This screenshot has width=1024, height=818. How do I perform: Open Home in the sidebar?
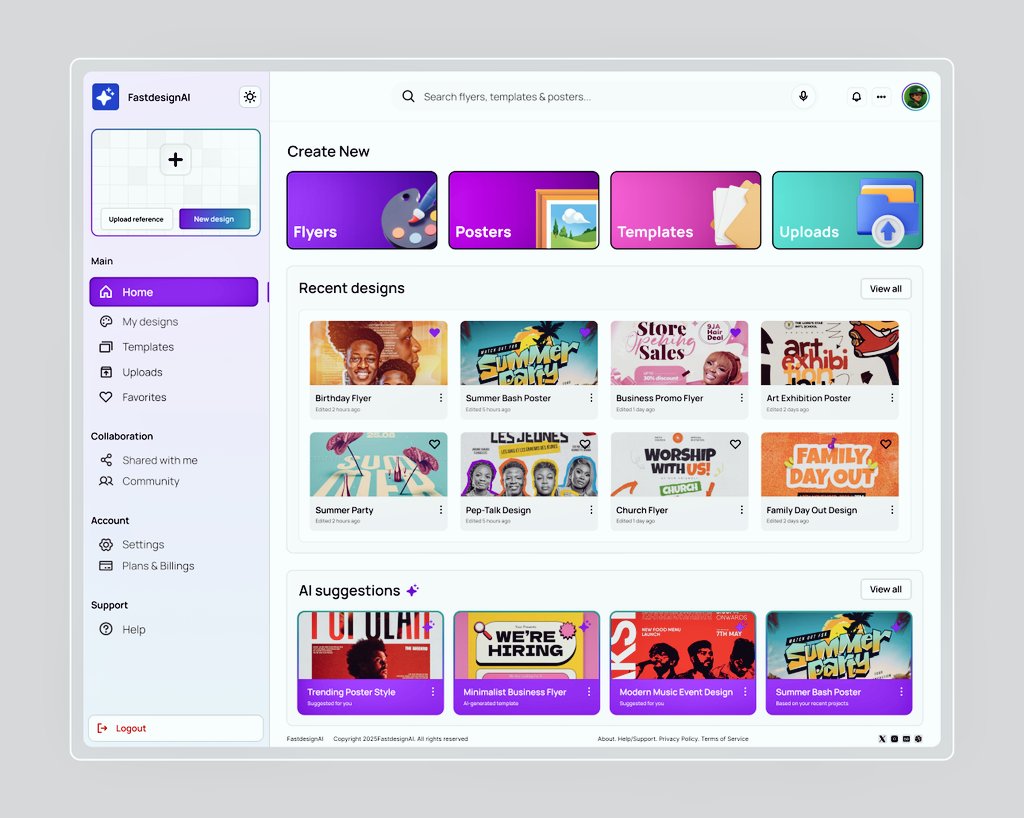coord(174,292)
